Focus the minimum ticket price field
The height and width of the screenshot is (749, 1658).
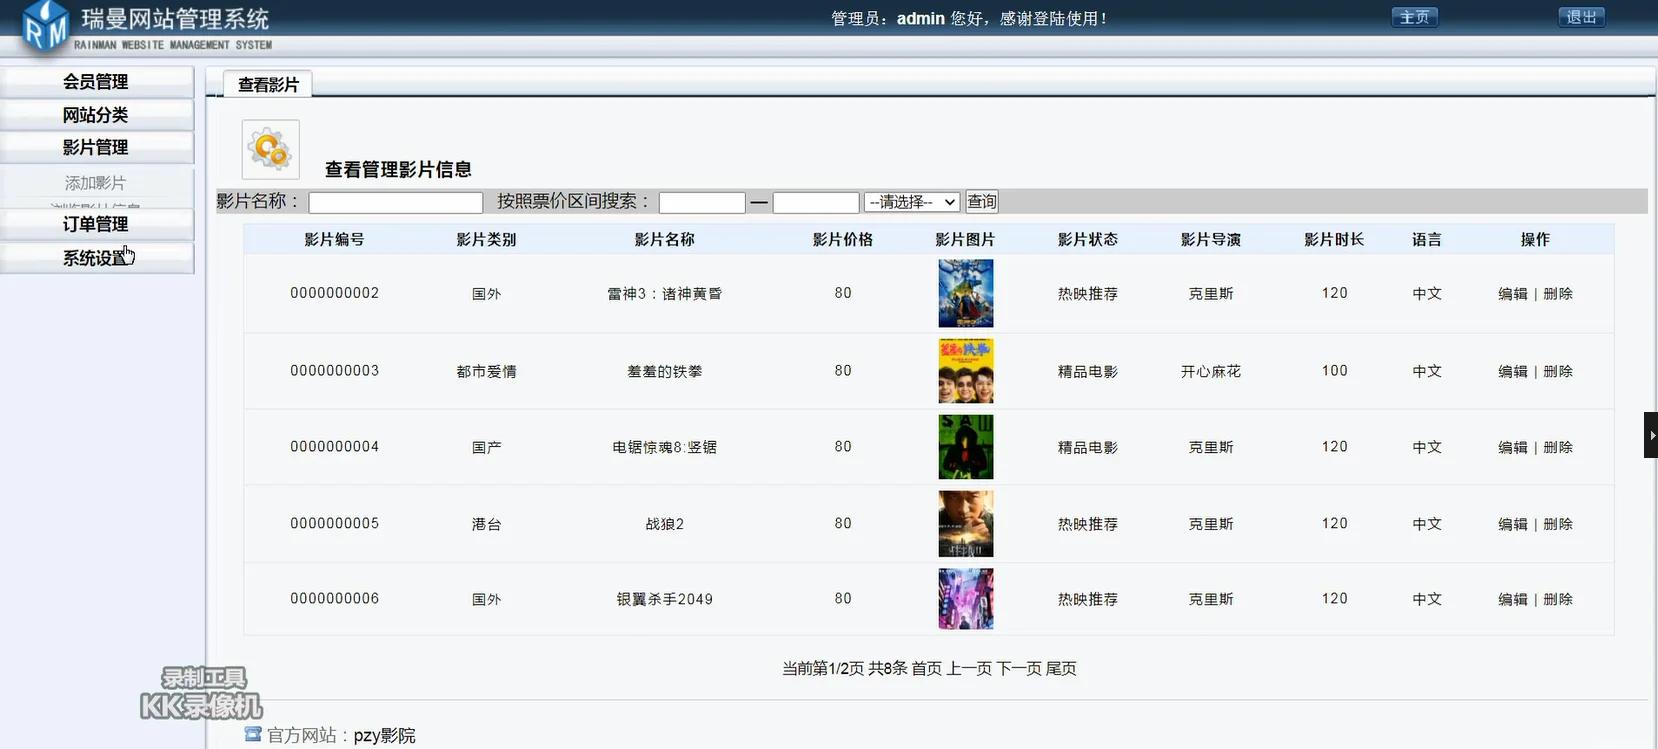(x=702, y=203)
